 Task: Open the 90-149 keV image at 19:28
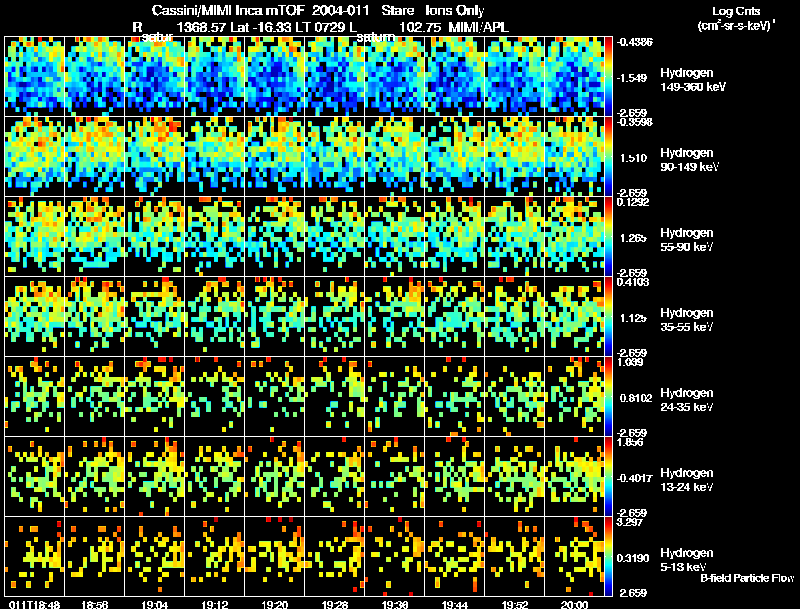tap(335, 157)
